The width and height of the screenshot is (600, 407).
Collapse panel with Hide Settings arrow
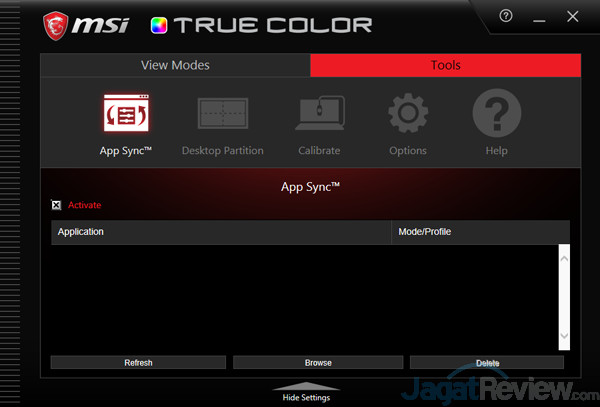[x=306, y=389]
